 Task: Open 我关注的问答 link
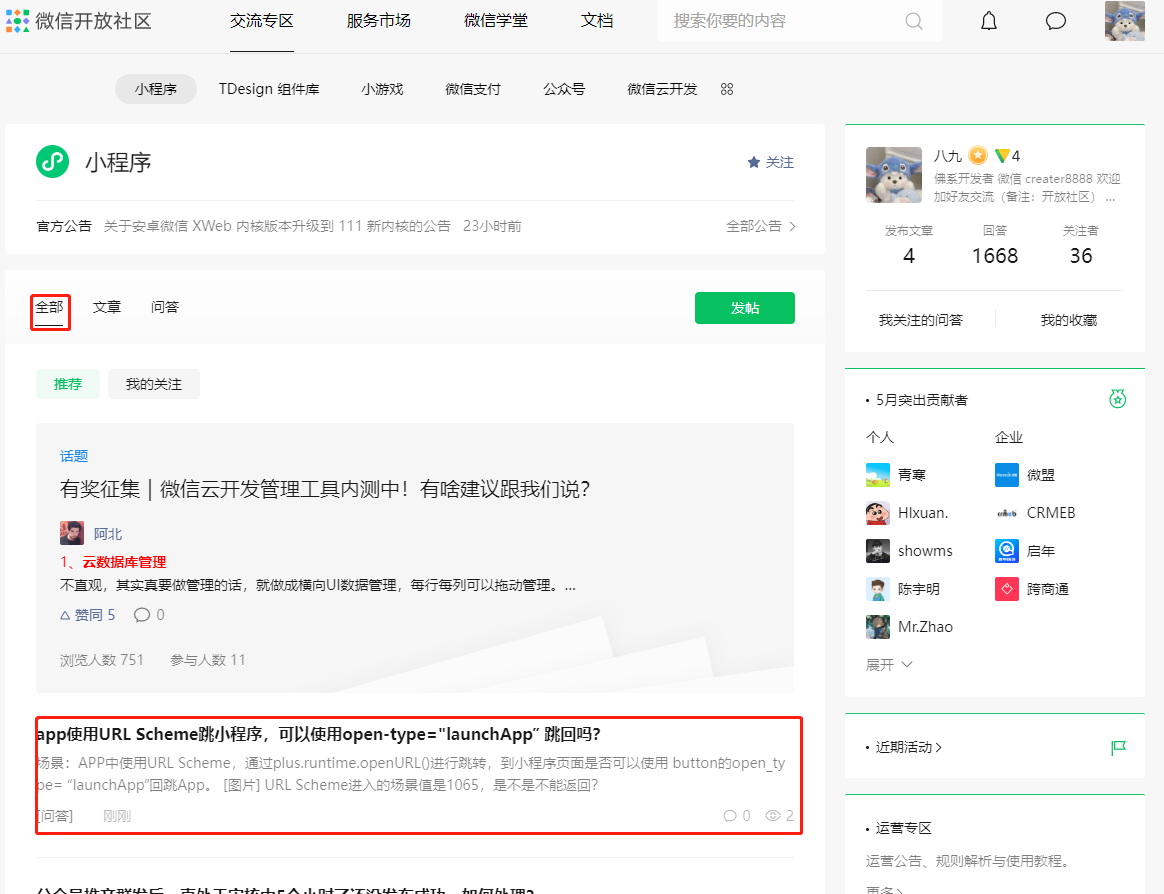[x=921, y=320]
